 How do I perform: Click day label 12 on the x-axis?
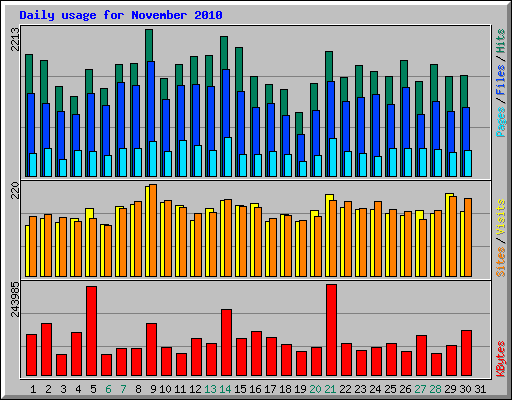coord(195,389)
